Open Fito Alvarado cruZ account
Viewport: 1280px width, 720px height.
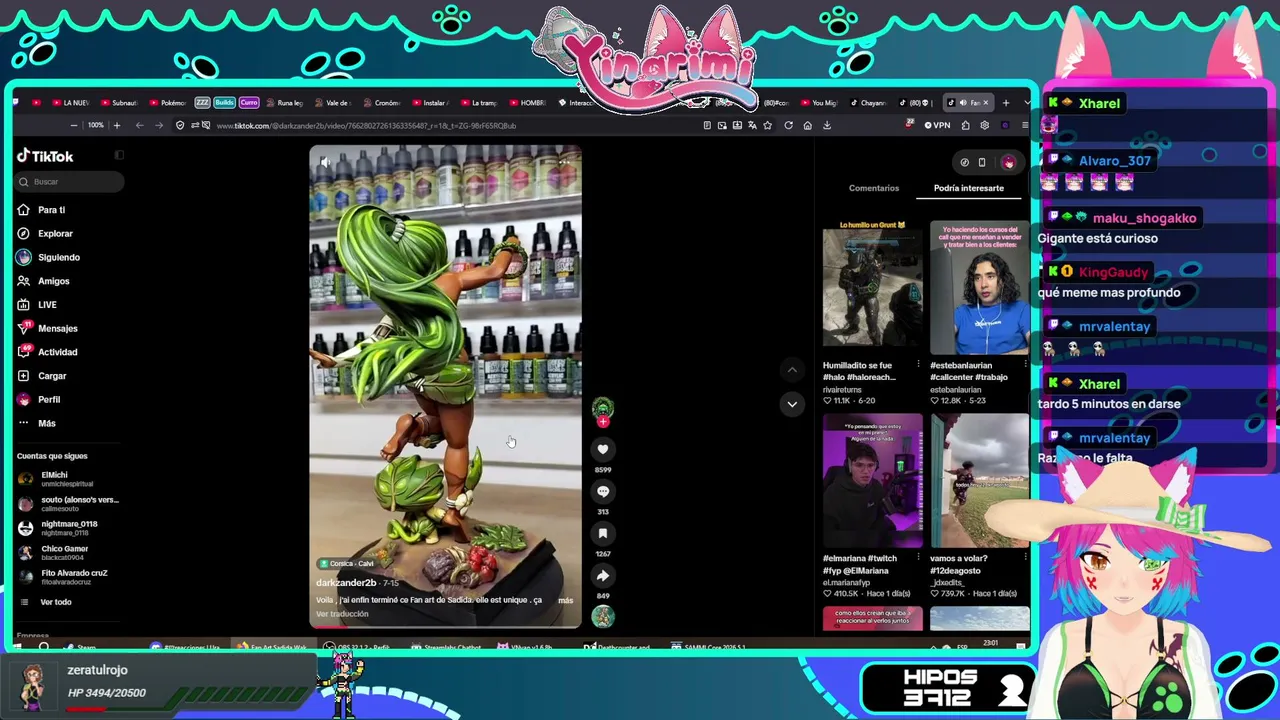click(x=62, y=577)
